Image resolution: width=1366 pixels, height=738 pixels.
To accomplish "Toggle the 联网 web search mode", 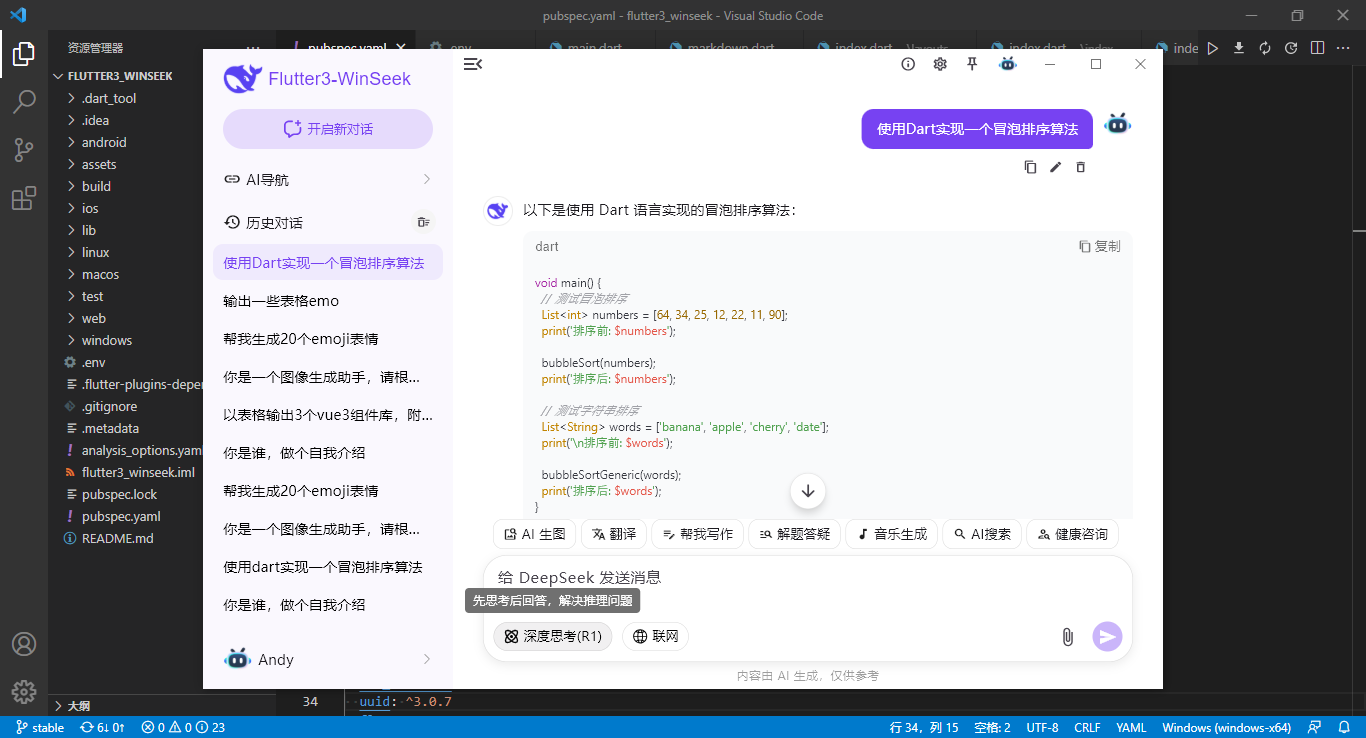I will 655,636.
